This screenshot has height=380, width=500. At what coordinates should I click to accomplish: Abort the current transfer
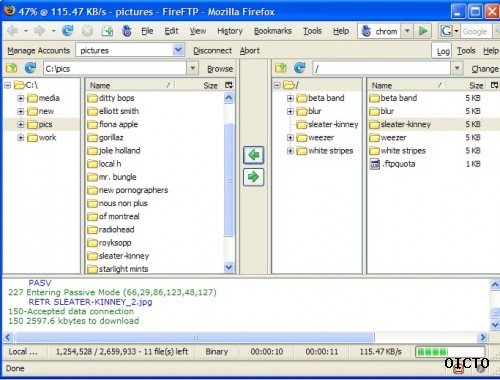[249, 50]
